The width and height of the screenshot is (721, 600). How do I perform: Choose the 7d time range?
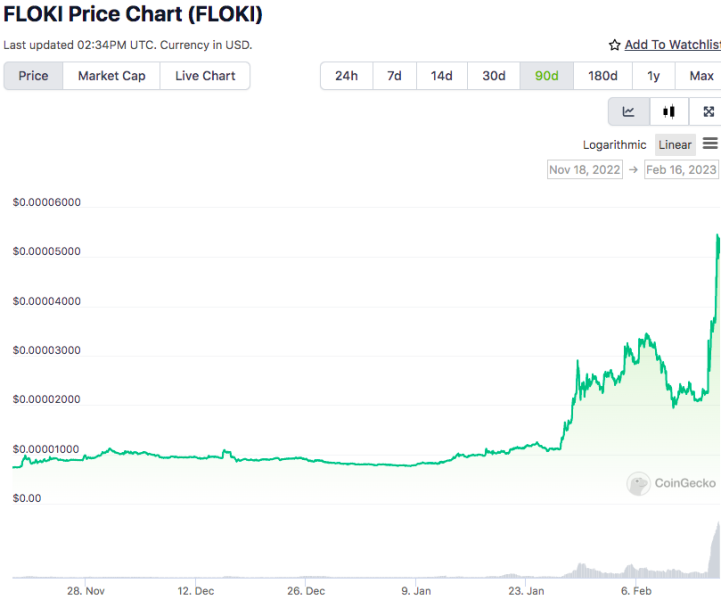394,76
